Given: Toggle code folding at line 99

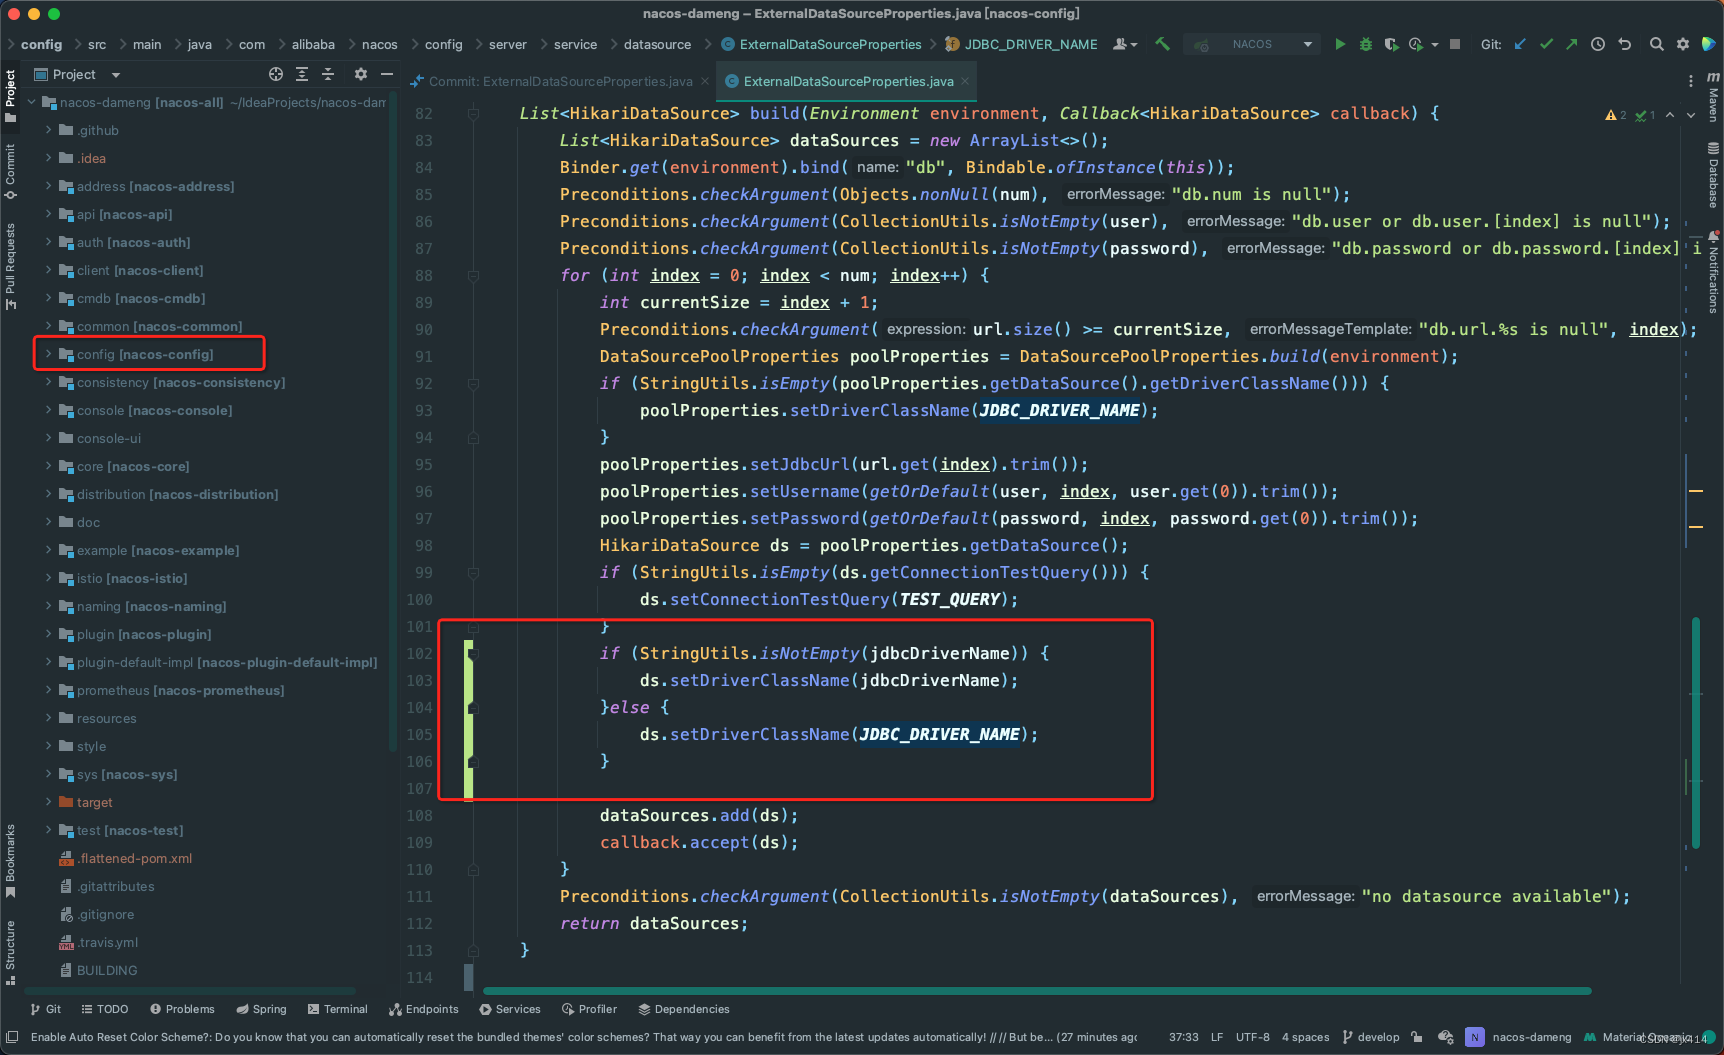Looking at the screenshot, I should point(473,573).
